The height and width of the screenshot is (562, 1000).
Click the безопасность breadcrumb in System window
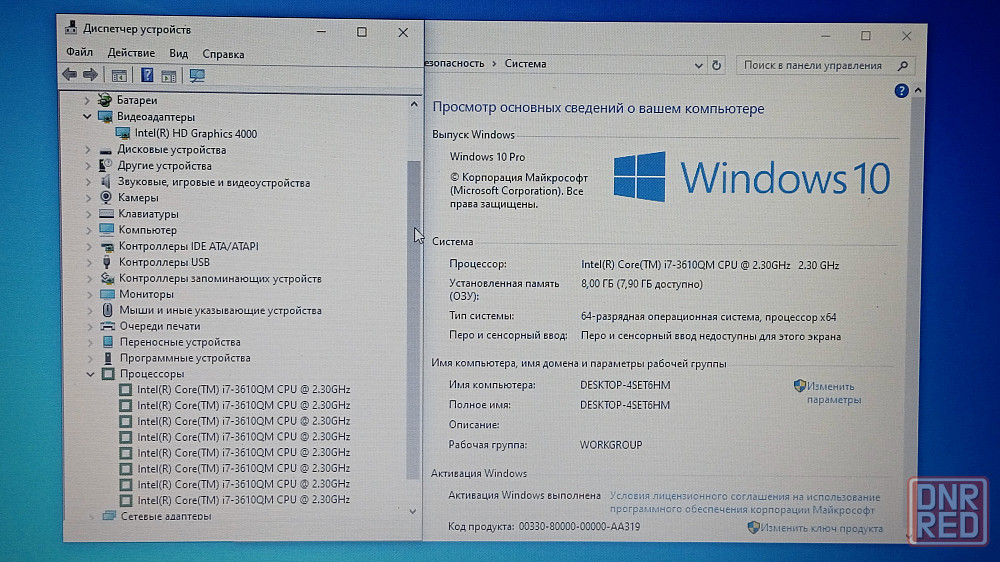[455, 64]
